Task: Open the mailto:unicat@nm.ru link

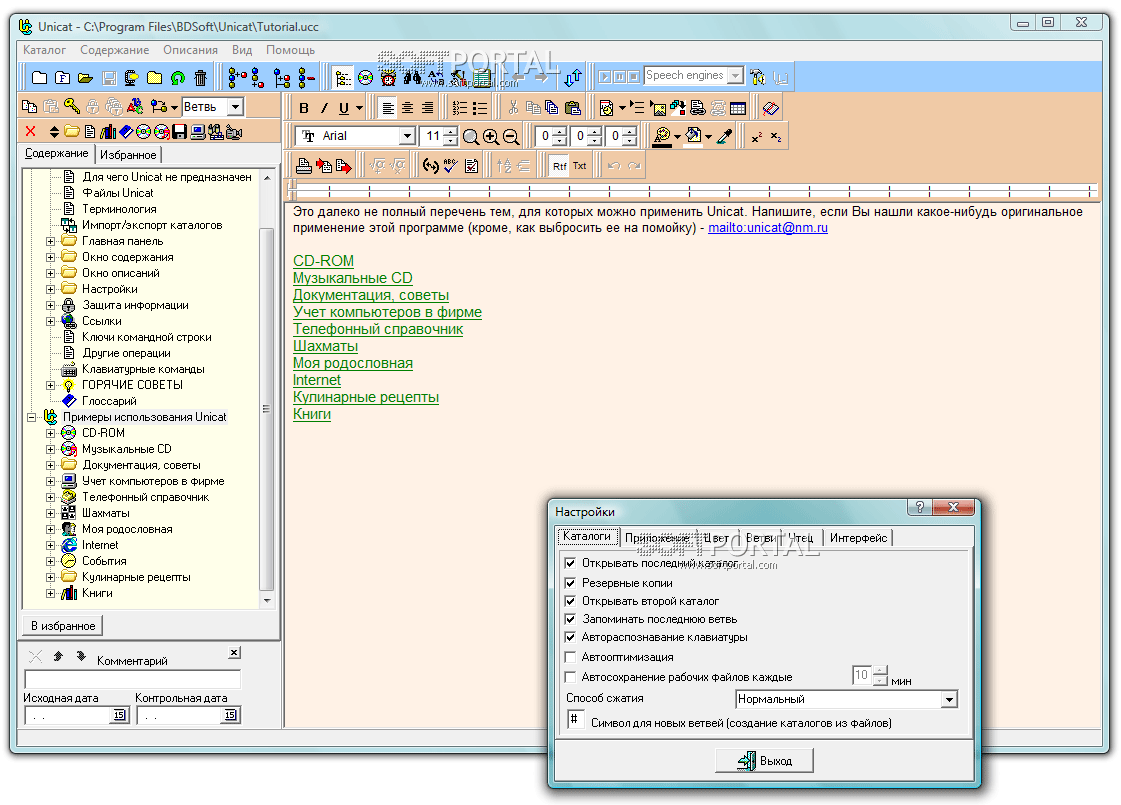Action: 768,228
